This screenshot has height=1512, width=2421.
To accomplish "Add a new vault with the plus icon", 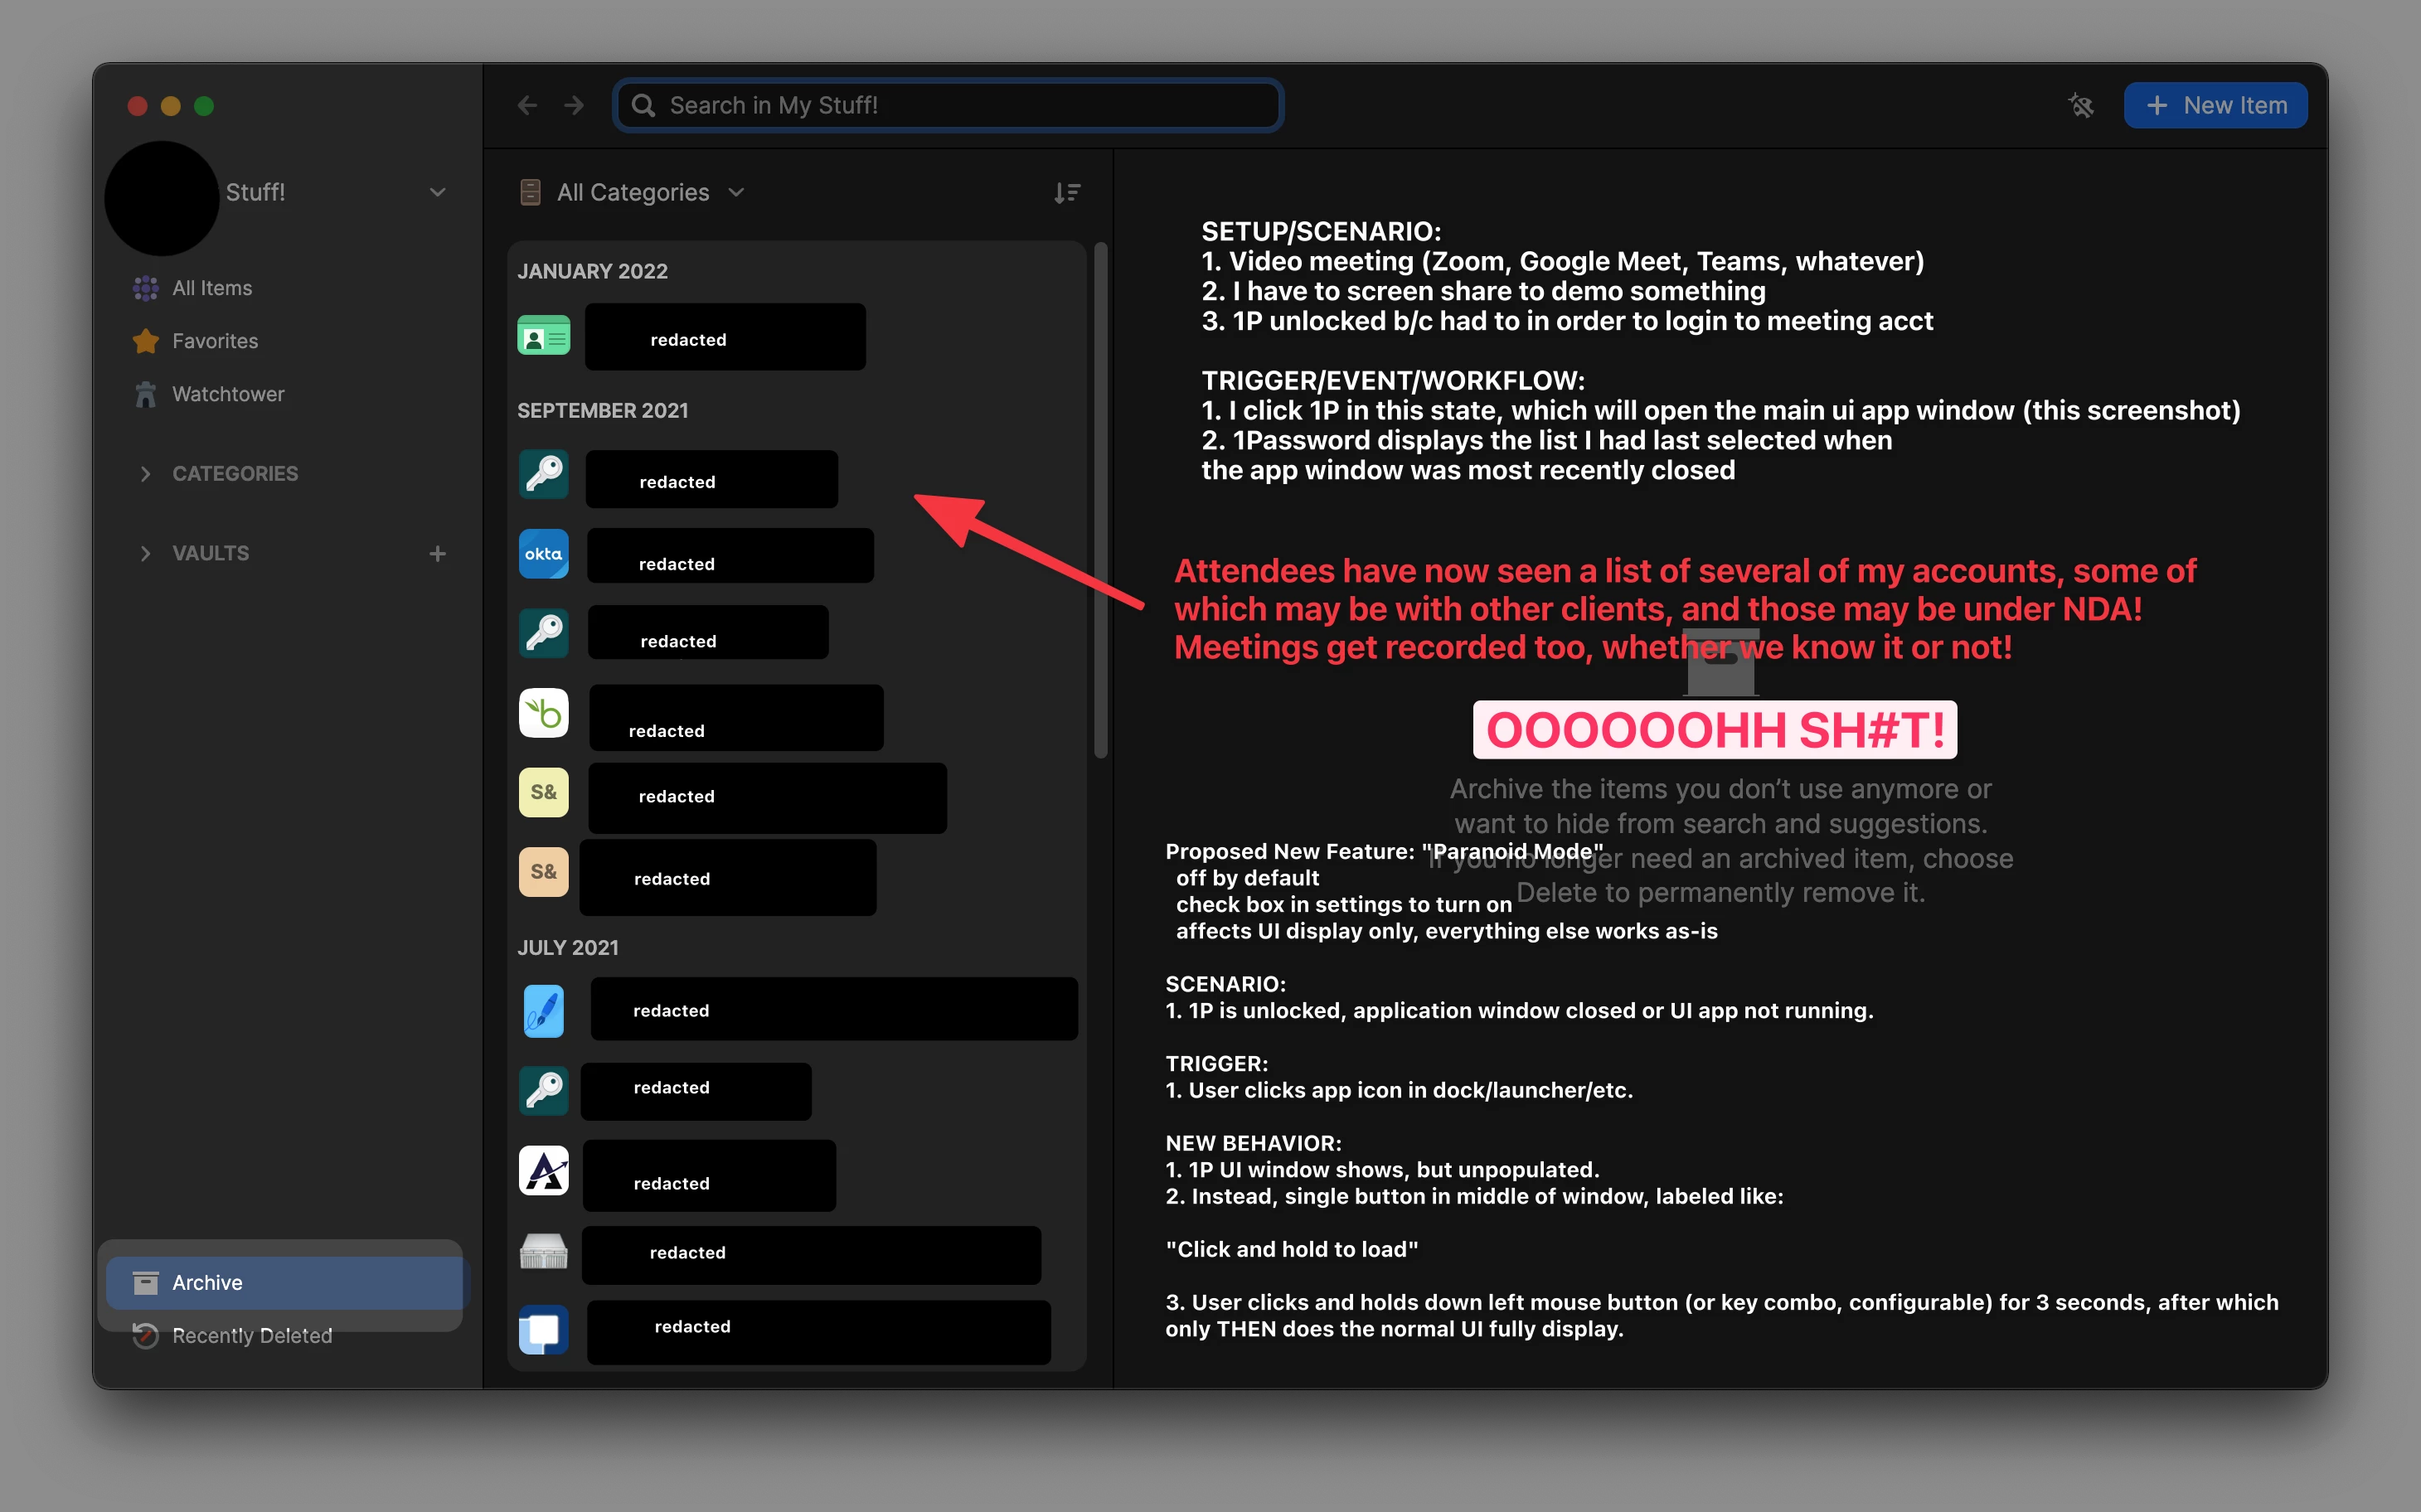I will [x=437, y=553].
